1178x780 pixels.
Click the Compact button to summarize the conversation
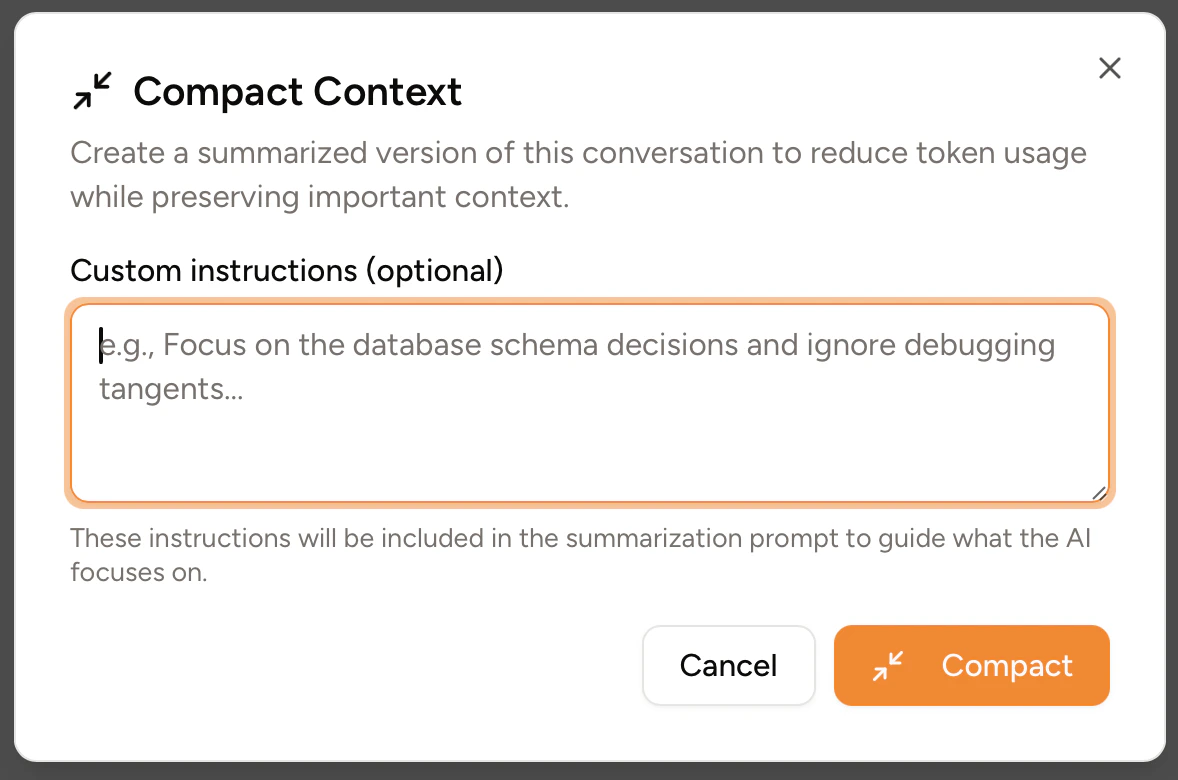971,665
